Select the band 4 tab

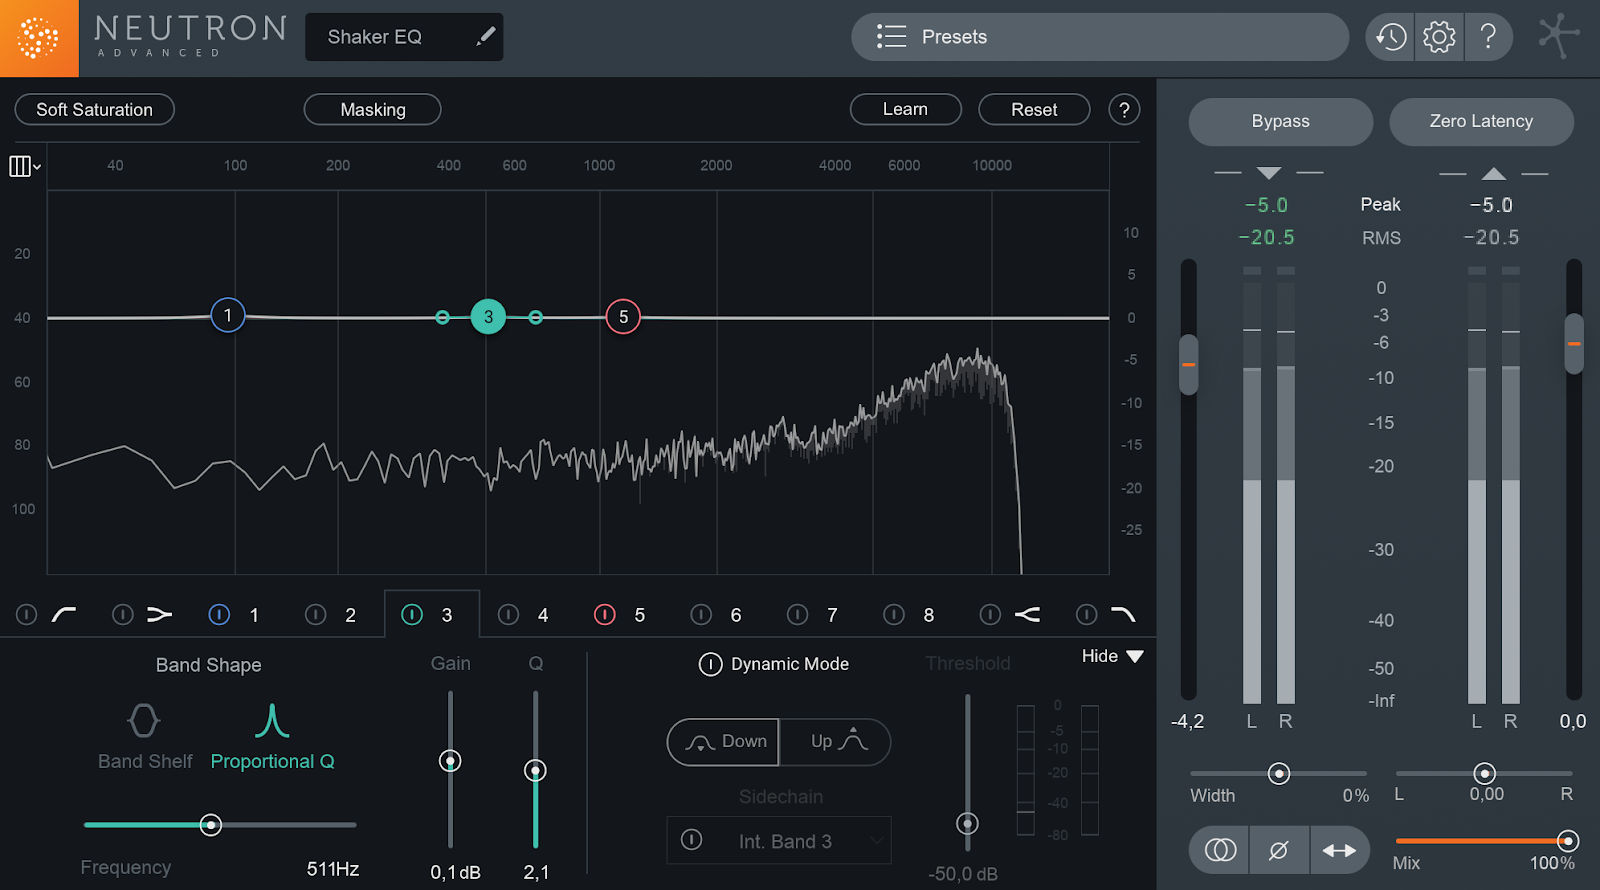(542, 615)
